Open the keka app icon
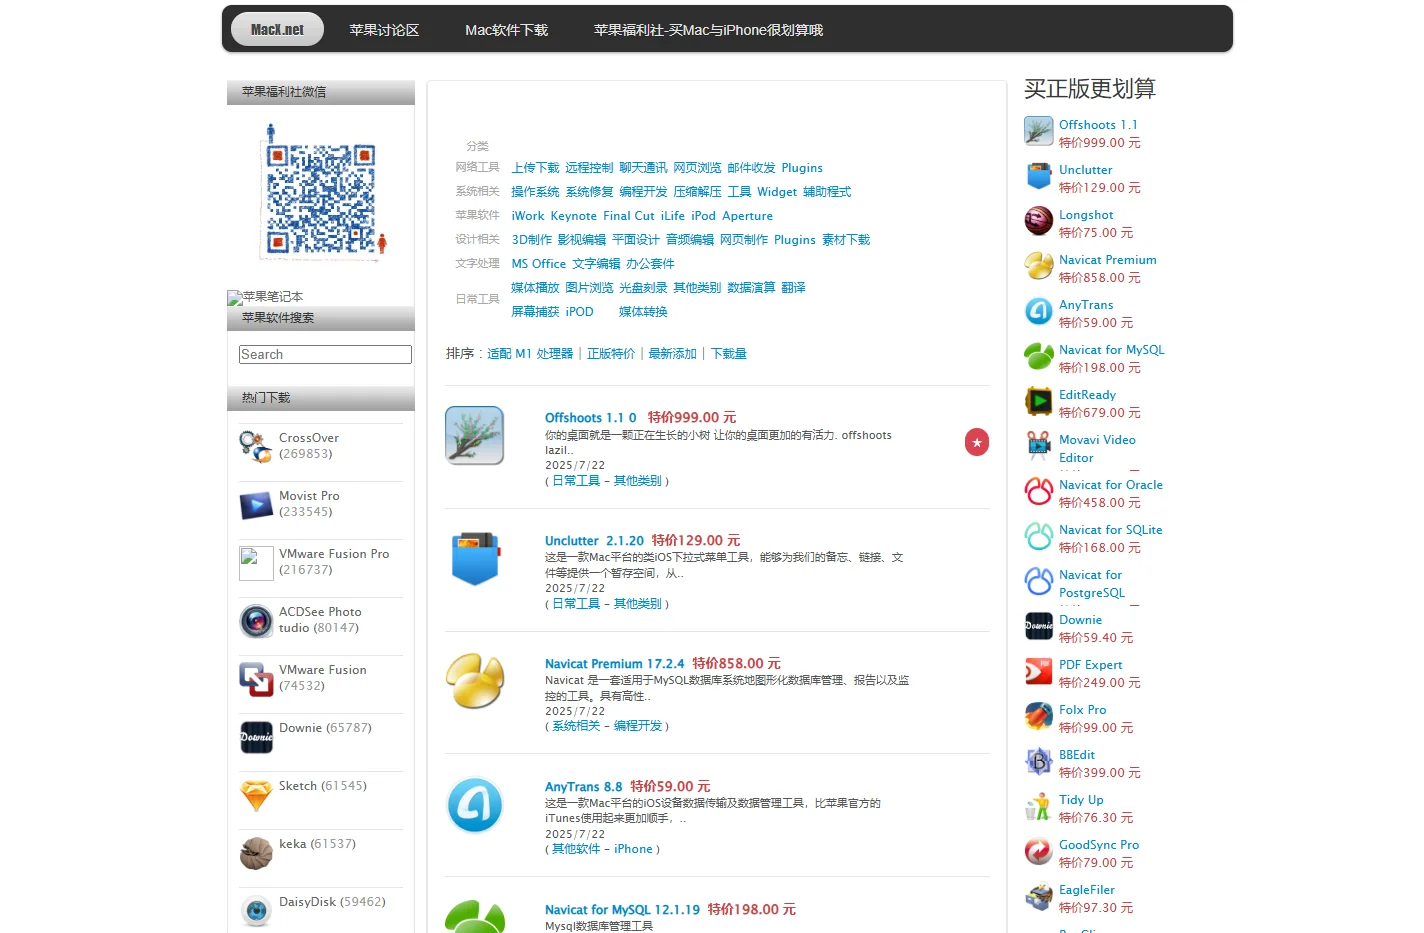 (x=256, y=853)
